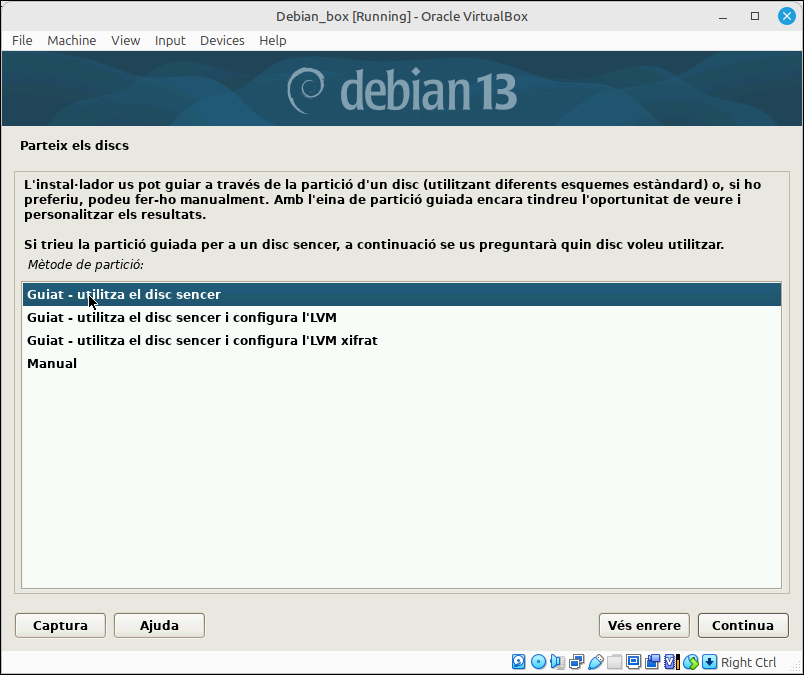Click the shared folders status icon

[614, 662]
